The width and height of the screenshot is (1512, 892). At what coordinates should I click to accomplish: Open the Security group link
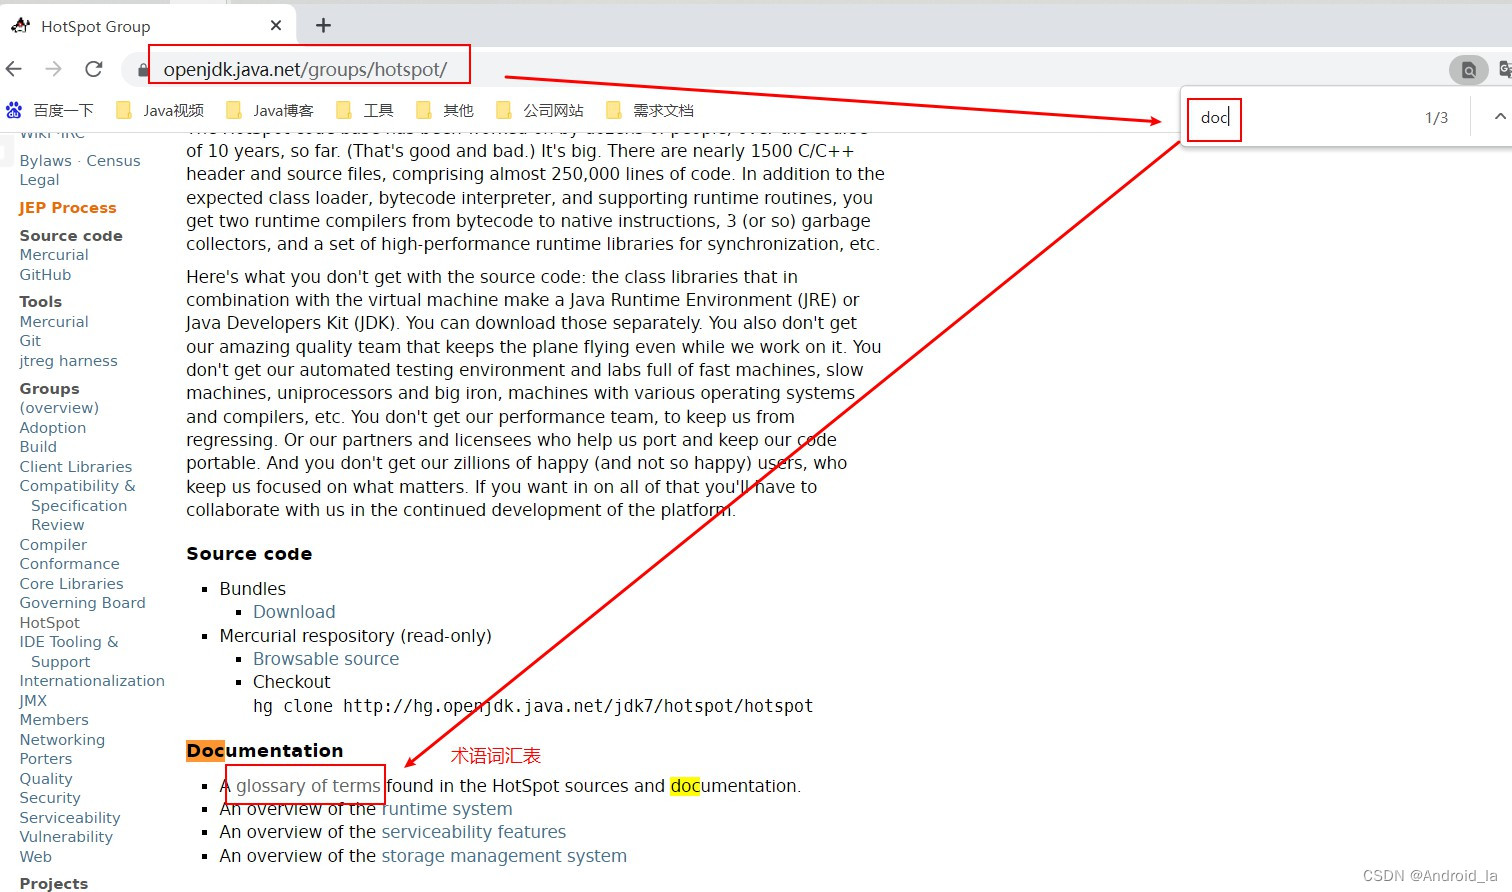point(50,798)
